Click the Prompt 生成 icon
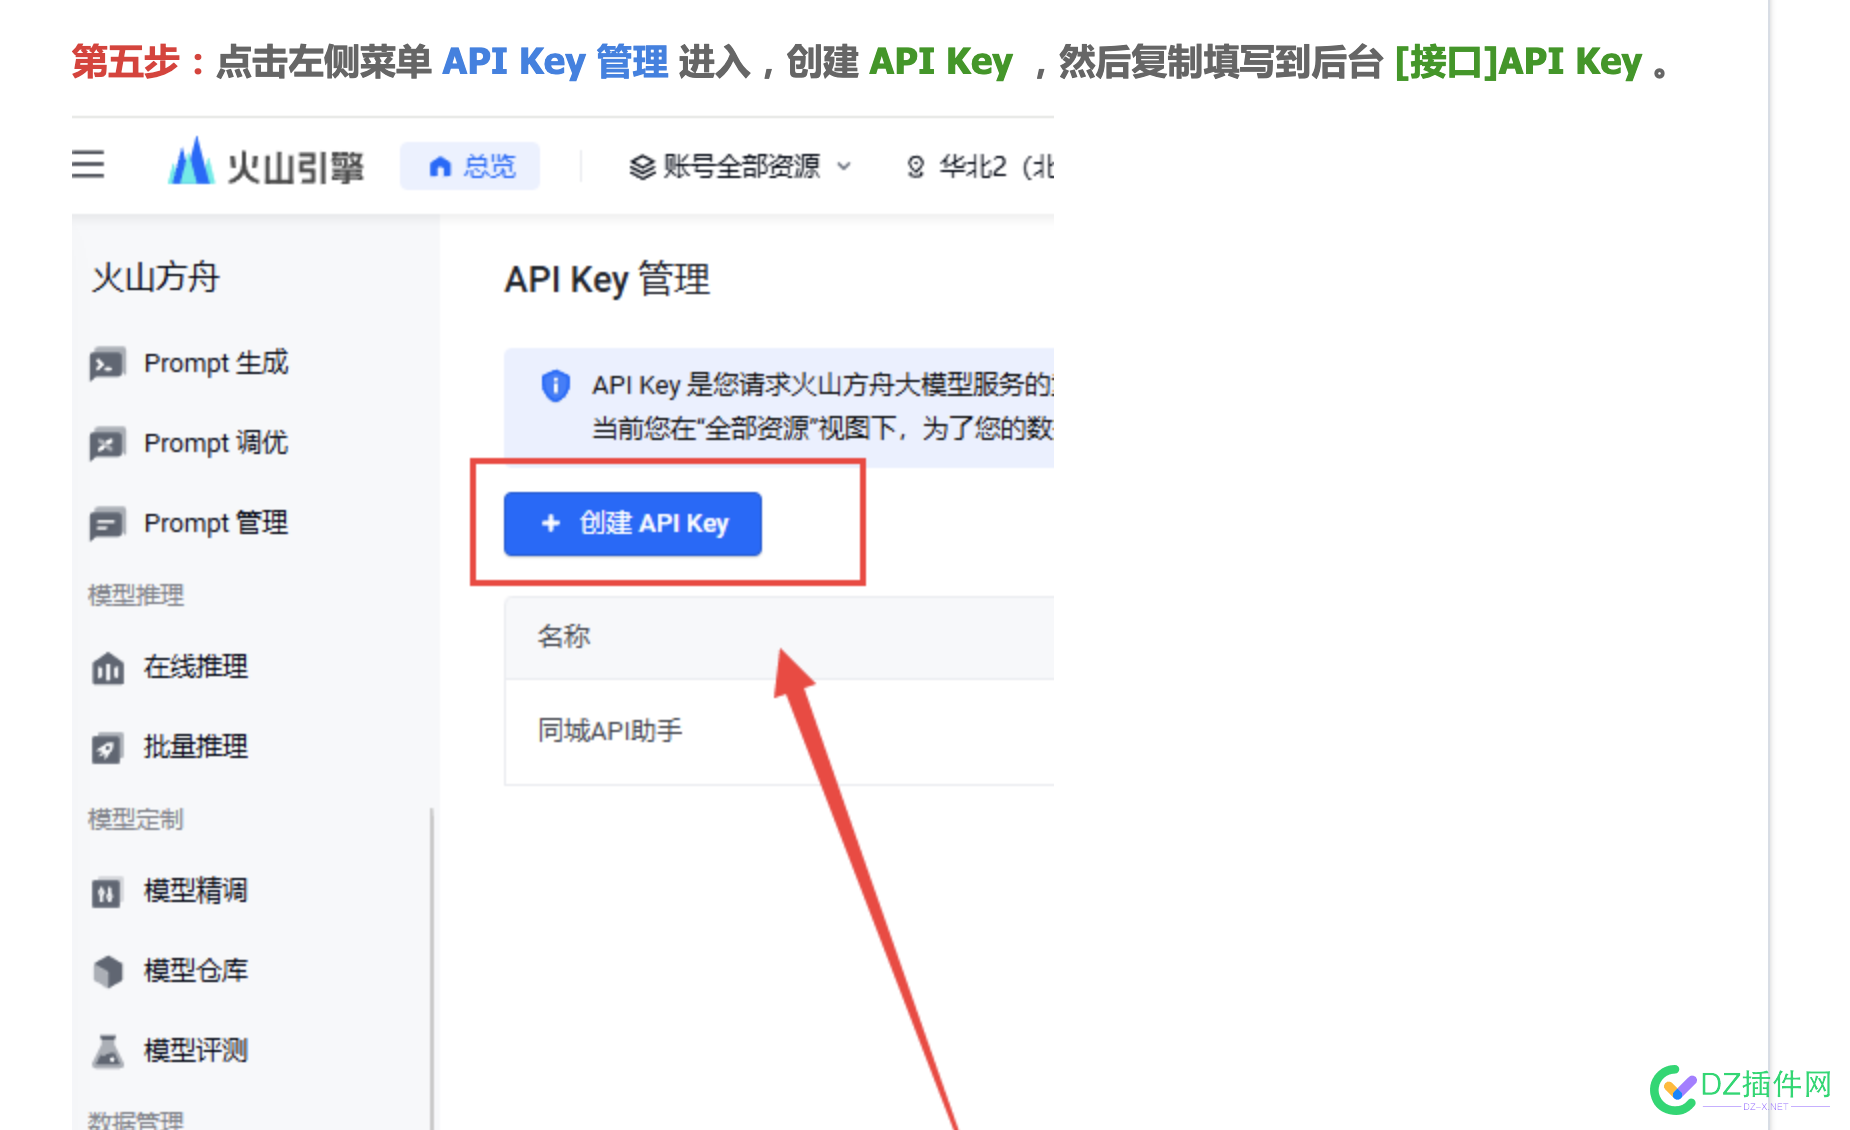 107,364
